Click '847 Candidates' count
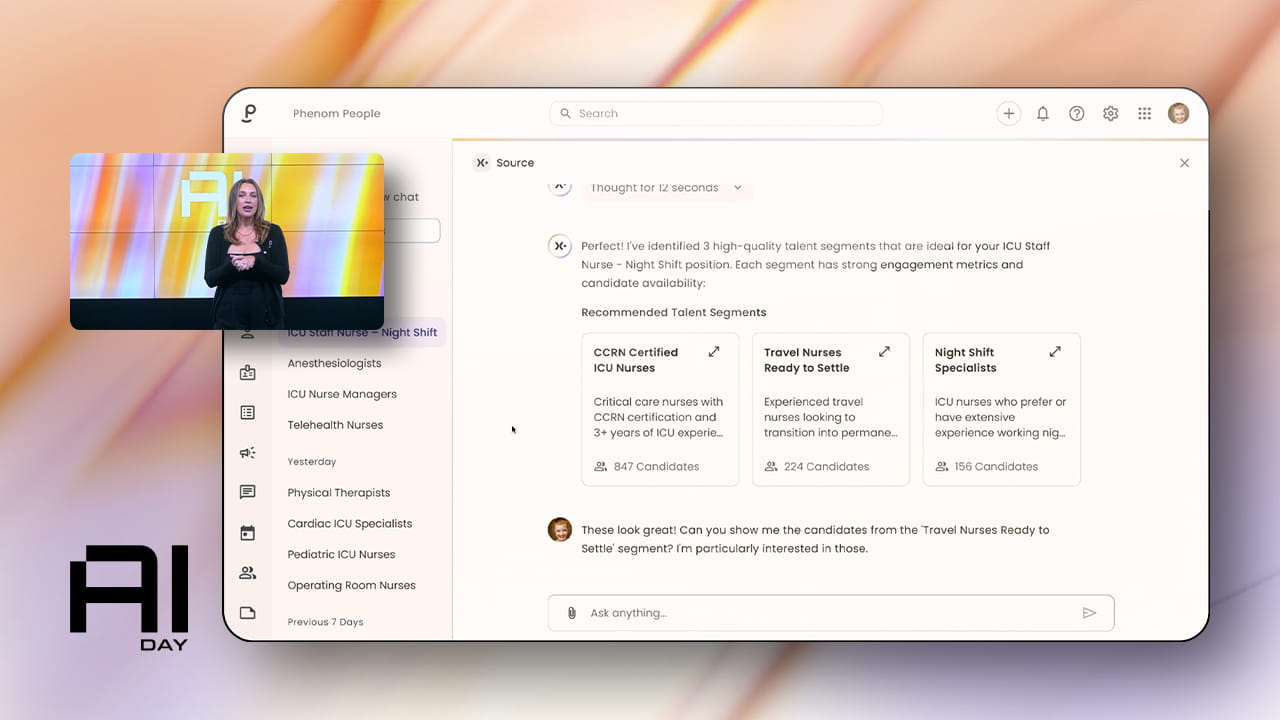This screenshot has height=720, width=1280. coord(656,467)
